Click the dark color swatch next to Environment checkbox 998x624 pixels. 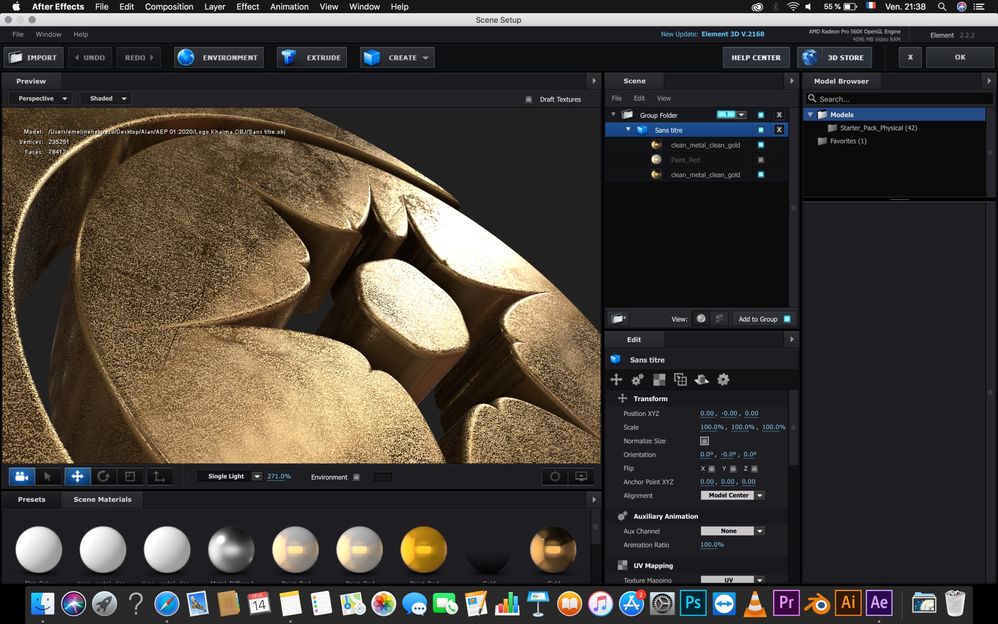pyautogui.click(x=383, y=477)
